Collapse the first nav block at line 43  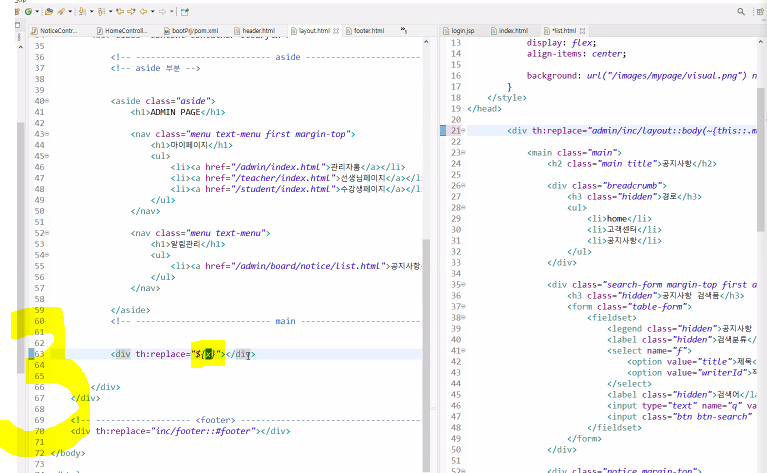47,134
